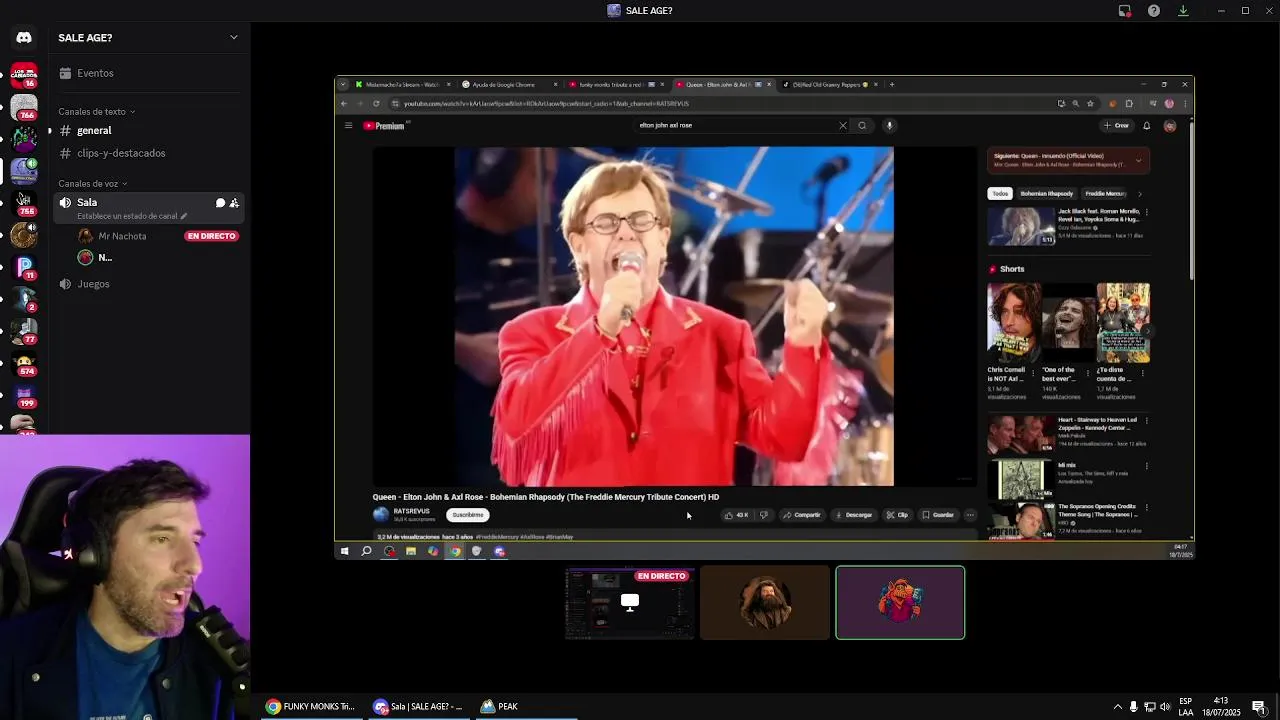
Task: Open server icon with 574 unread badge
Action: (24, 363)
